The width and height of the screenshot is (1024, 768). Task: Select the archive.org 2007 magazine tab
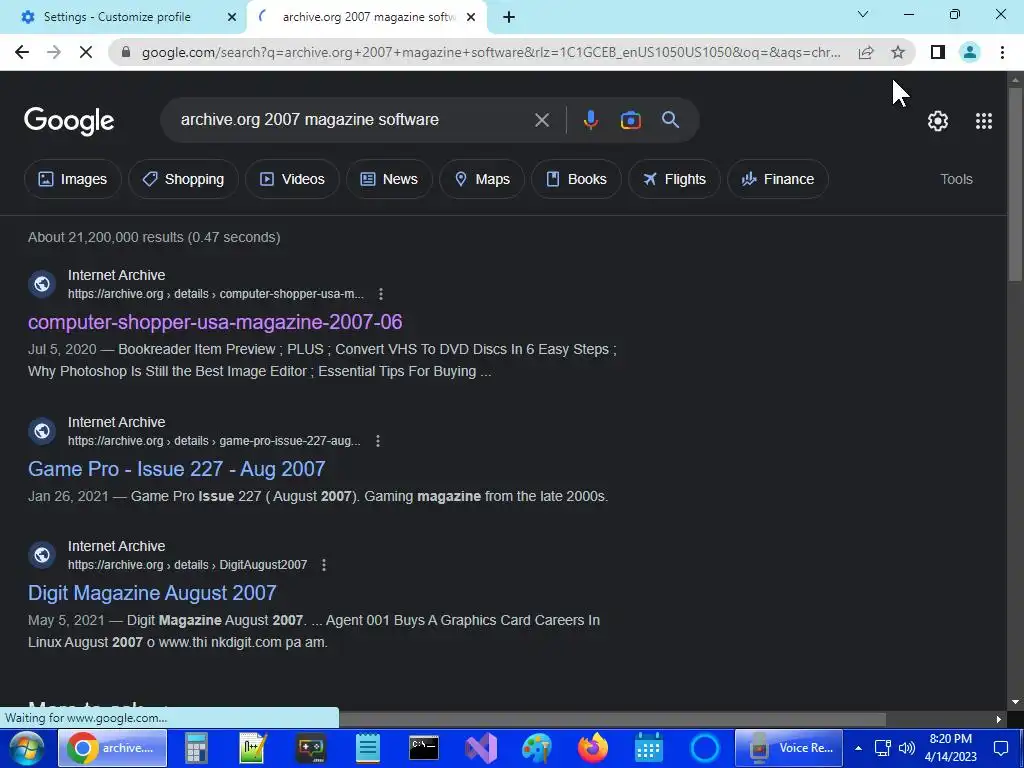pos(369,17)
